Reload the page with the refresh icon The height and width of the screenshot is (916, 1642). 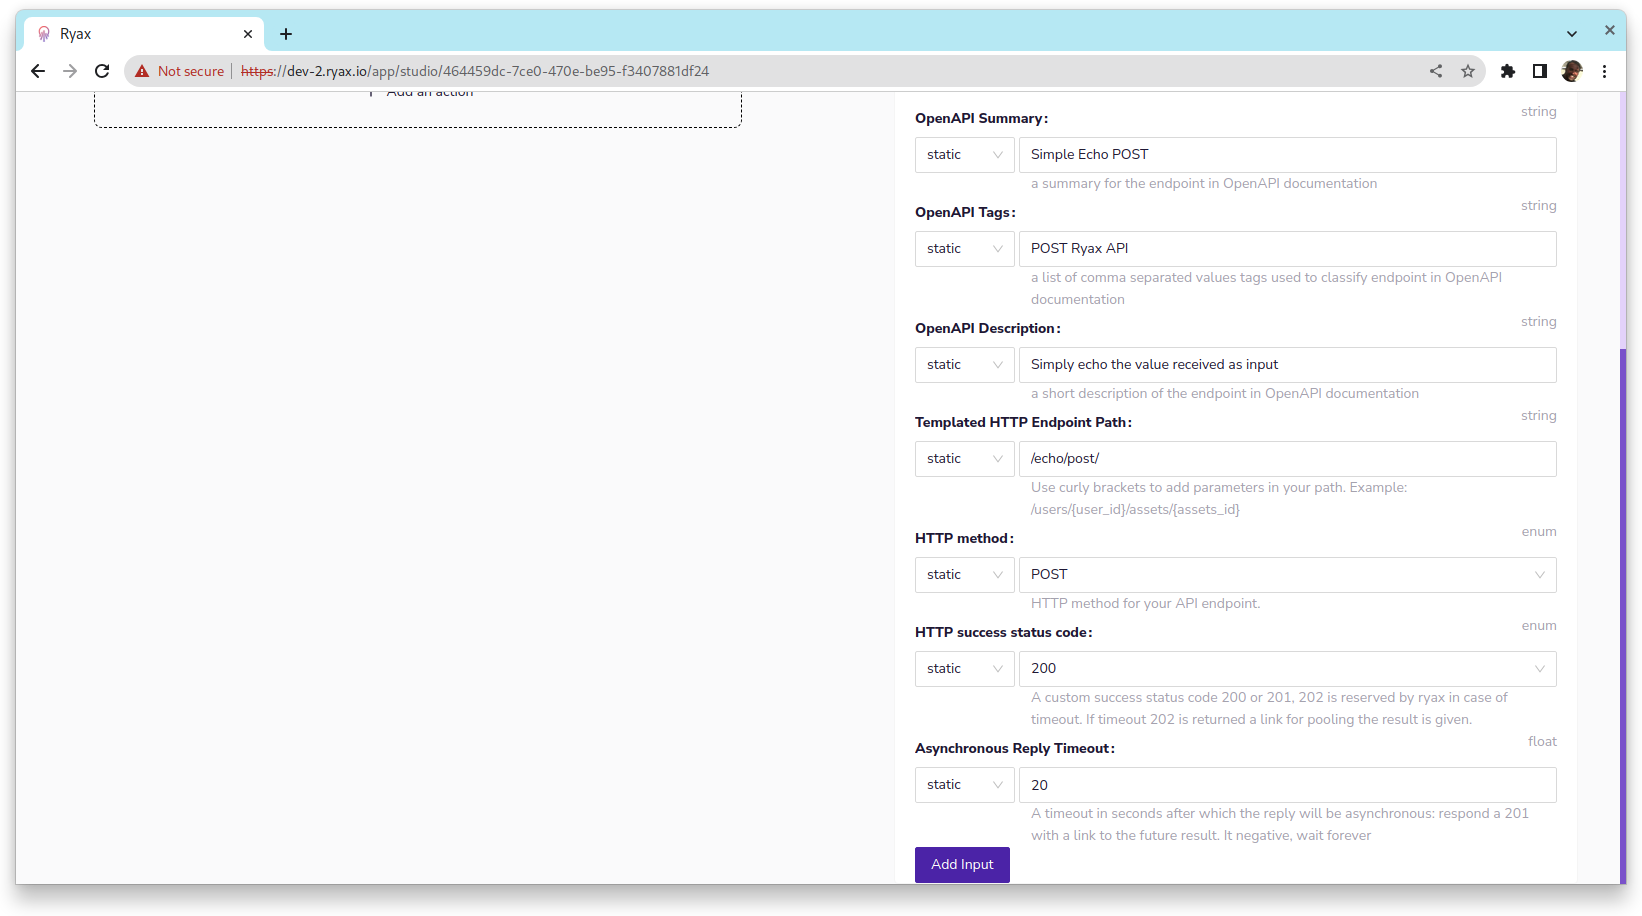pos(102,71)
